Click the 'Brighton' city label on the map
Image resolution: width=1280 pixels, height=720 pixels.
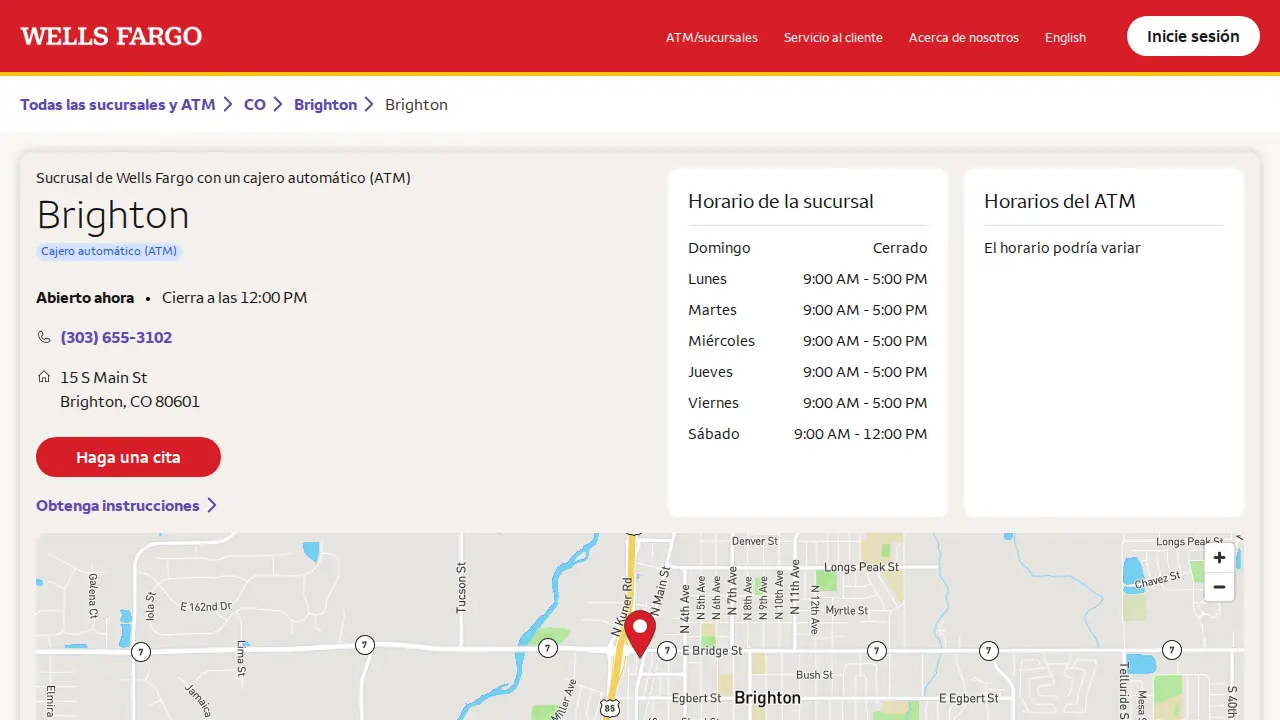(x=768, y=697)
